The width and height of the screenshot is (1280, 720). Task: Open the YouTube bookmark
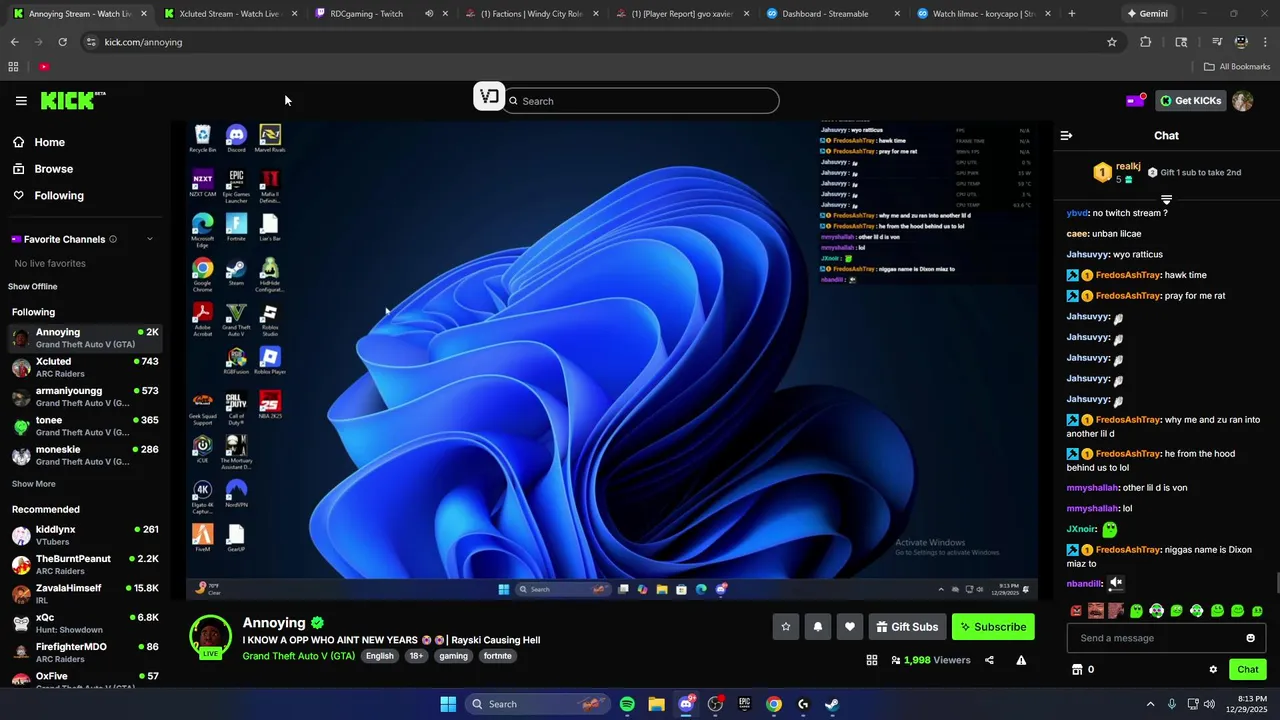[x=44, y=67]
